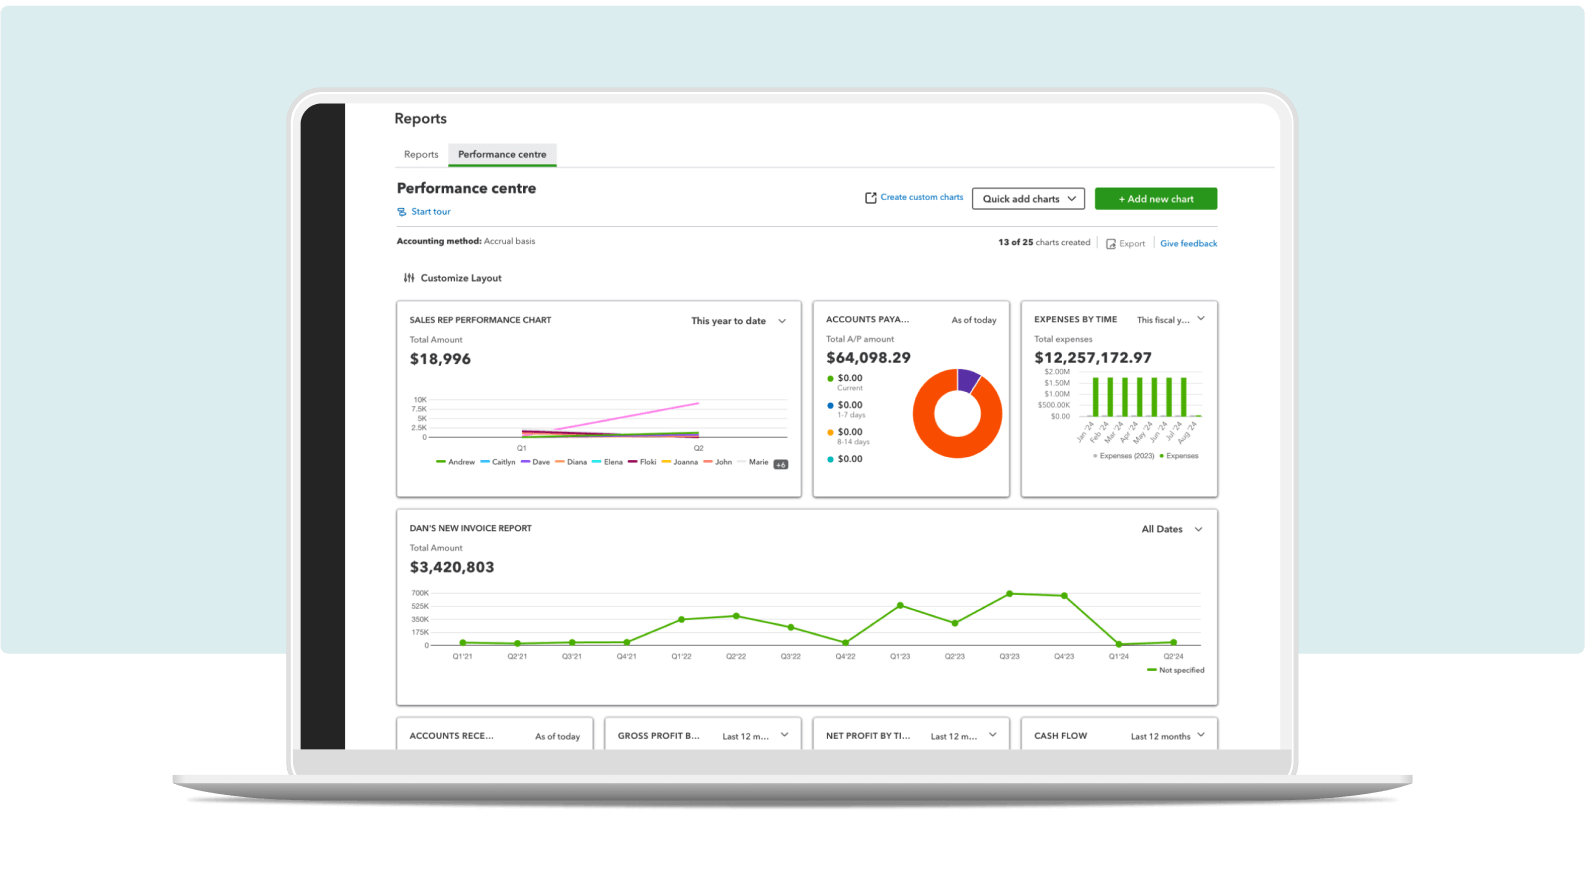Click the Q3'23 peak data point

pyautogui.click(x=1010, y=594)
